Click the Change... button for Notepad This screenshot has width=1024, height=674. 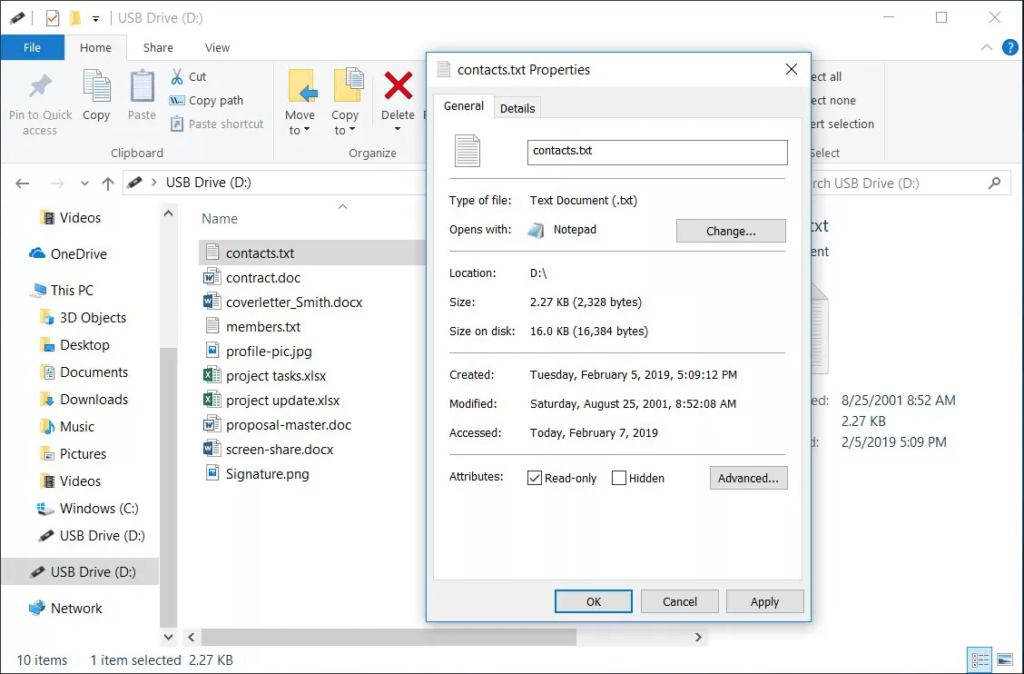(x=730, y=231)
